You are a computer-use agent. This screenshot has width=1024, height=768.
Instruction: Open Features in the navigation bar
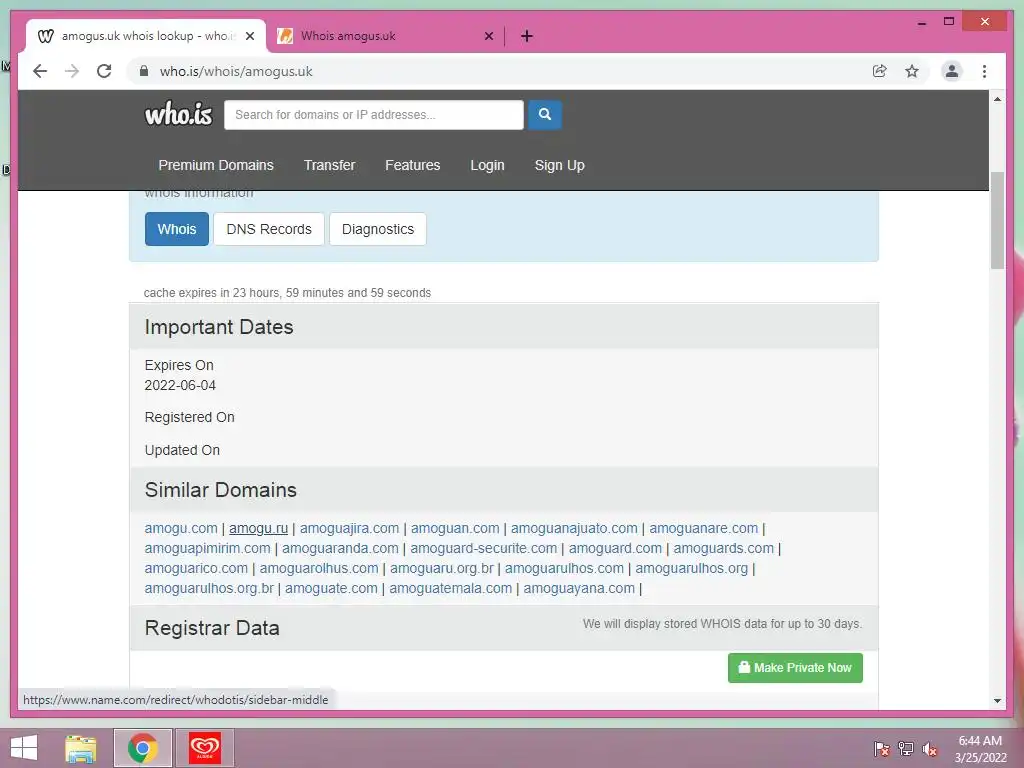(413, 165)
